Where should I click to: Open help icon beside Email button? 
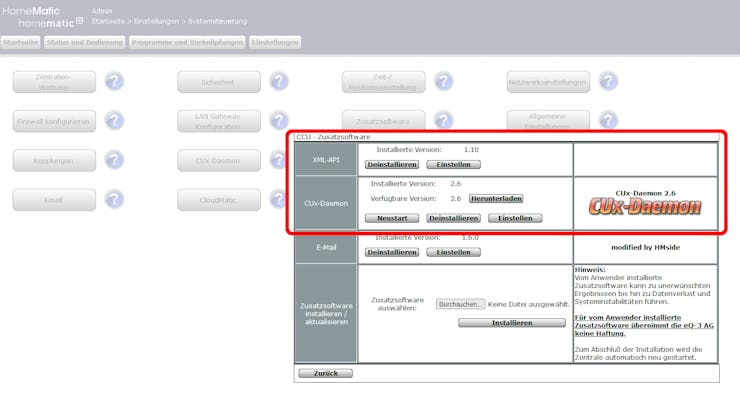(114, 199)
